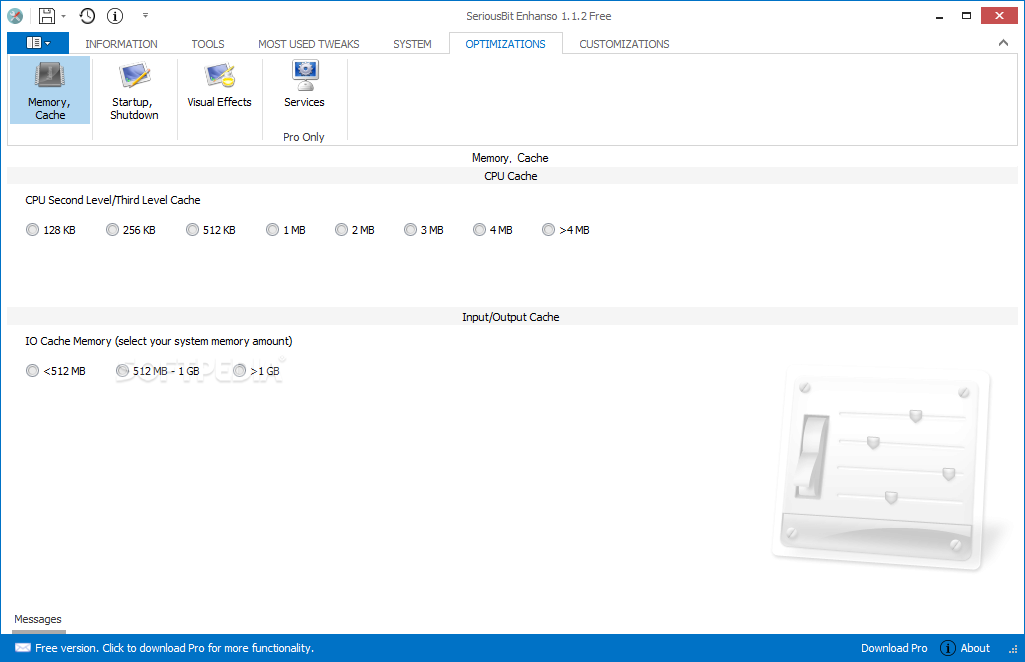The height and width of the screenshot is (662, 1025).
Task: Click the CPU Cache section header
Action: (511, 176)
